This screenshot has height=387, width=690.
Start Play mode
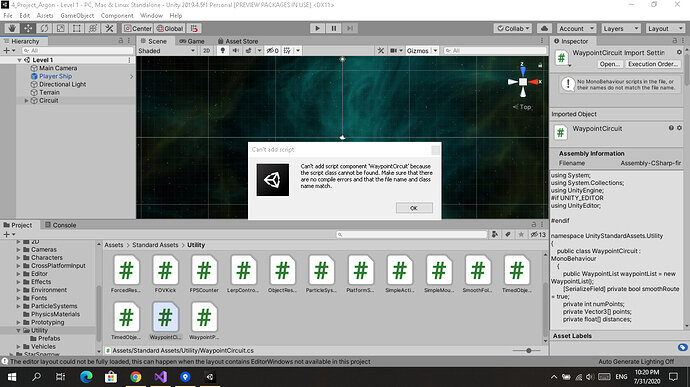click(x=317, y=28)
